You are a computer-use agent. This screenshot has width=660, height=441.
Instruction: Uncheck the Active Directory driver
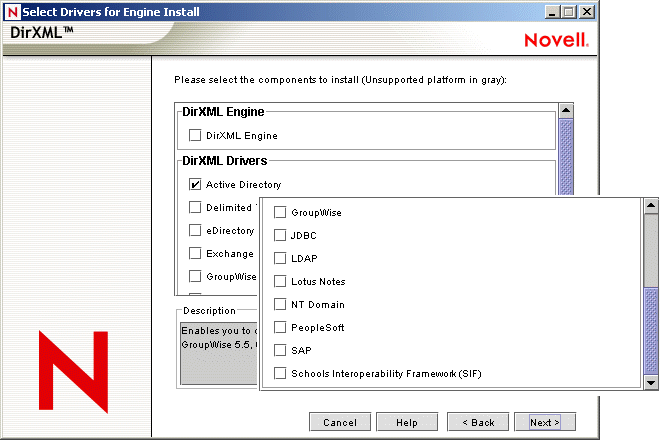[195, 184]
